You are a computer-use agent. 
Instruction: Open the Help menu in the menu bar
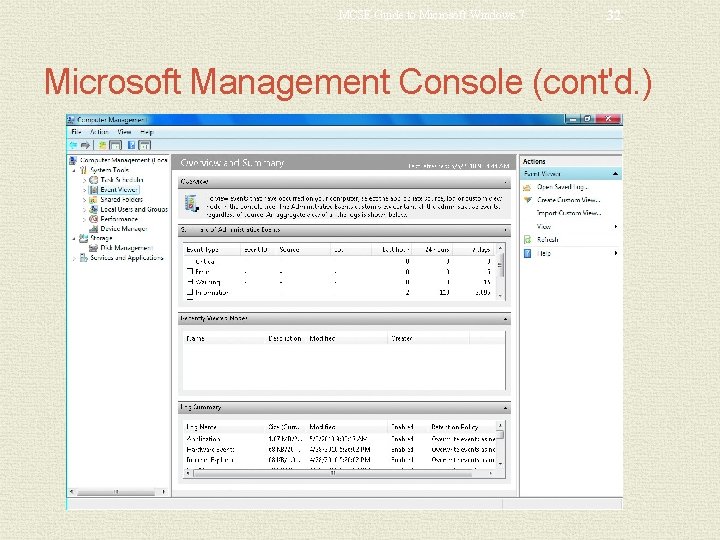coord(146,132)
